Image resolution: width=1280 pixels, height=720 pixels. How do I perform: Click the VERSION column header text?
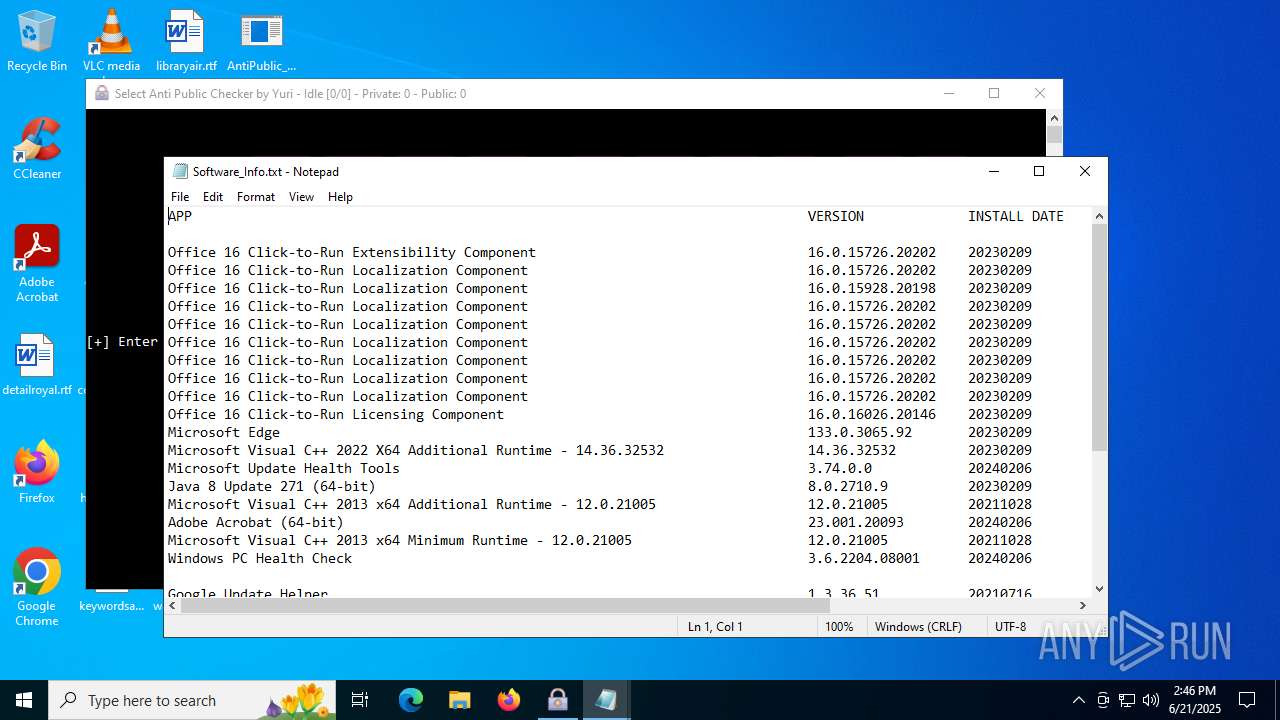[836, 216]
